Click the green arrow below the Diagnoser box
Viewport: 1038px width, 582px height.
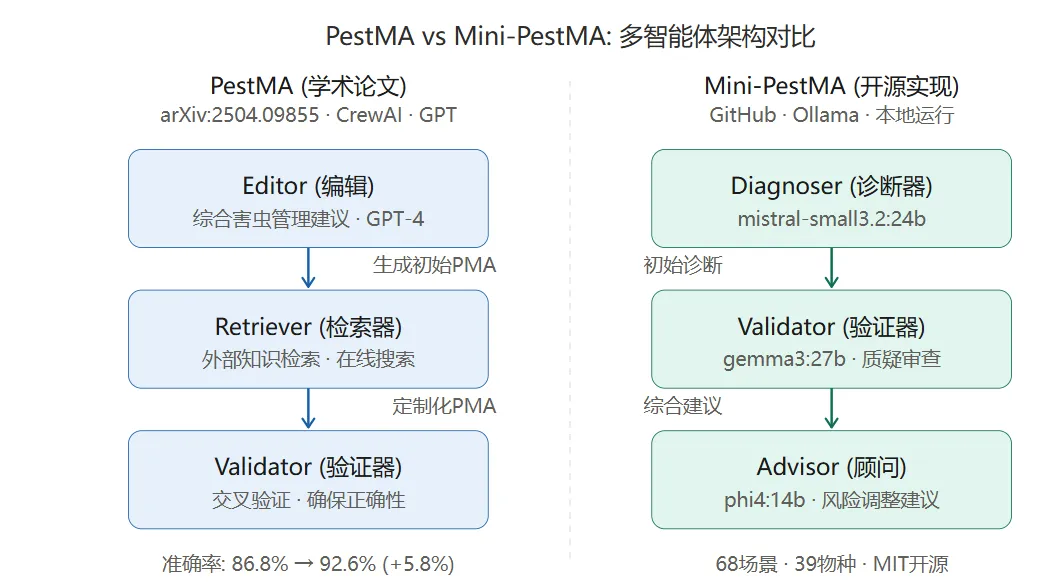pyautogui.click(x=831, y=268)
